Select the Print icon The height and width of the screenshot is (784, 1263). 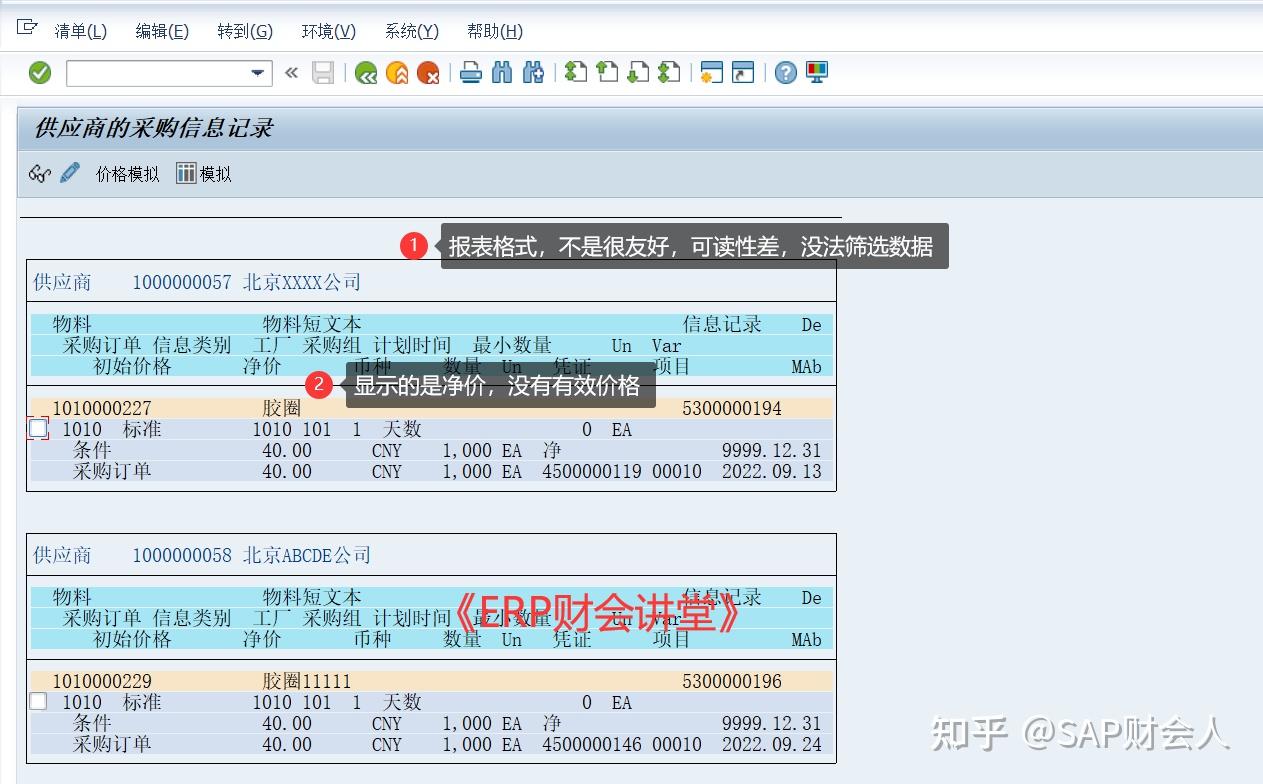470,72
